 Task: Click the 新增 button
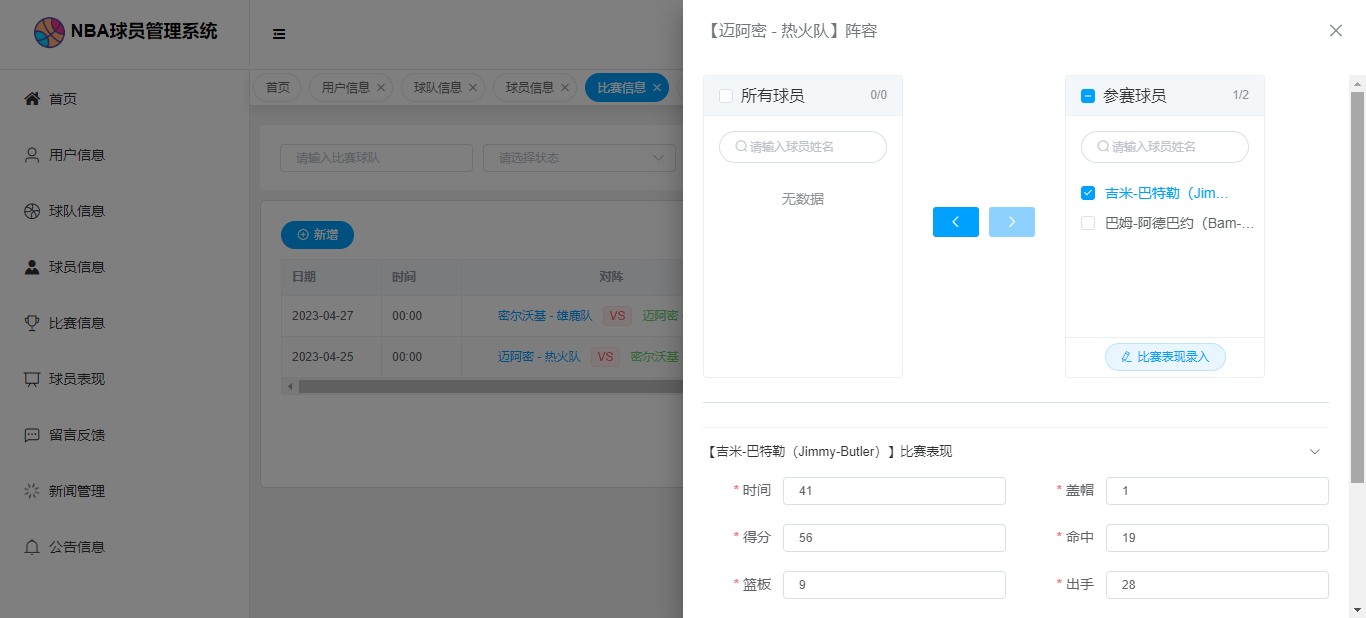317,235
